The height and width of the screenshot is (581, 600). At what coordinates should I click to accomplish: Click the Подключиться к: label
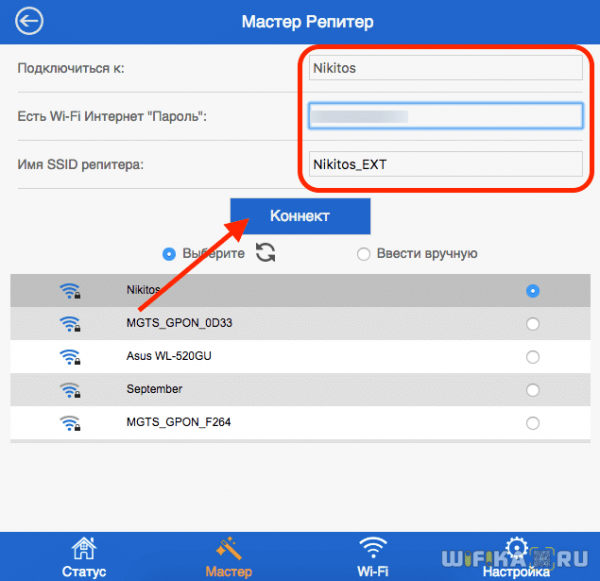(x=71, y=68)
